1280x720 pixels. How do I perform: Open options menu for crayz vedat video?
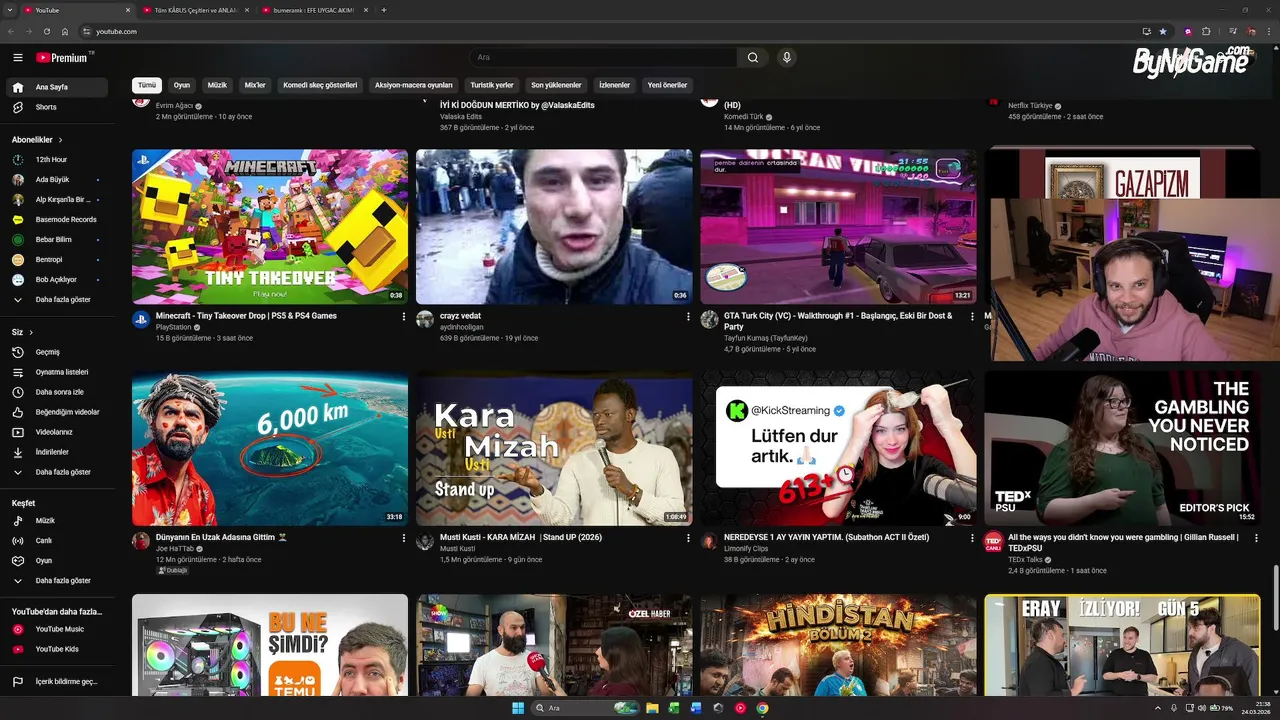(688, 316)
